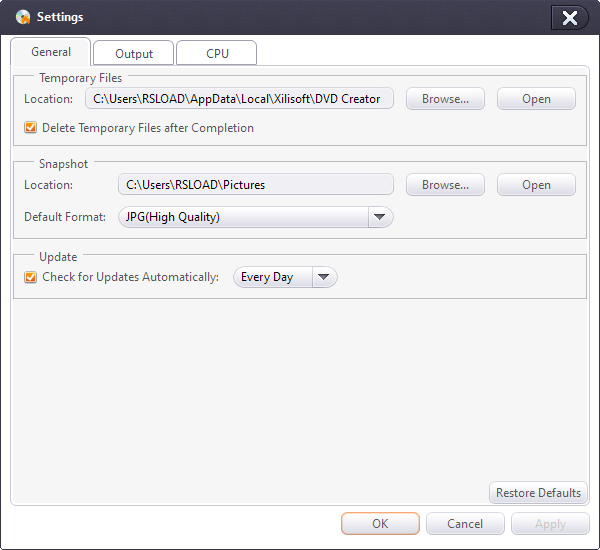Screen dimensions: 600x550
Task: Click the DVD Creator app icon in title bar
Action: pyautogui.click(x=23, y=17)
